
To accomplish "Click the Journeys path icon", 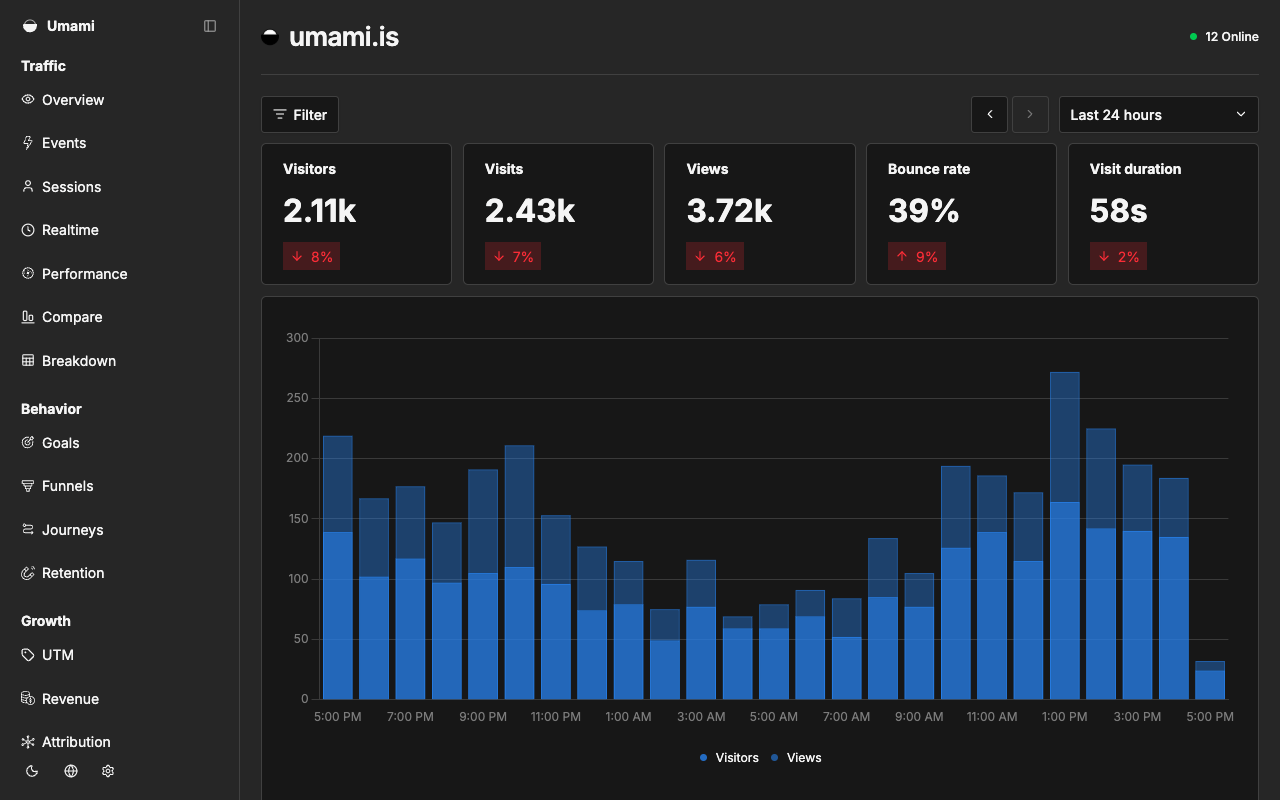I will click(x=28, y=530).
